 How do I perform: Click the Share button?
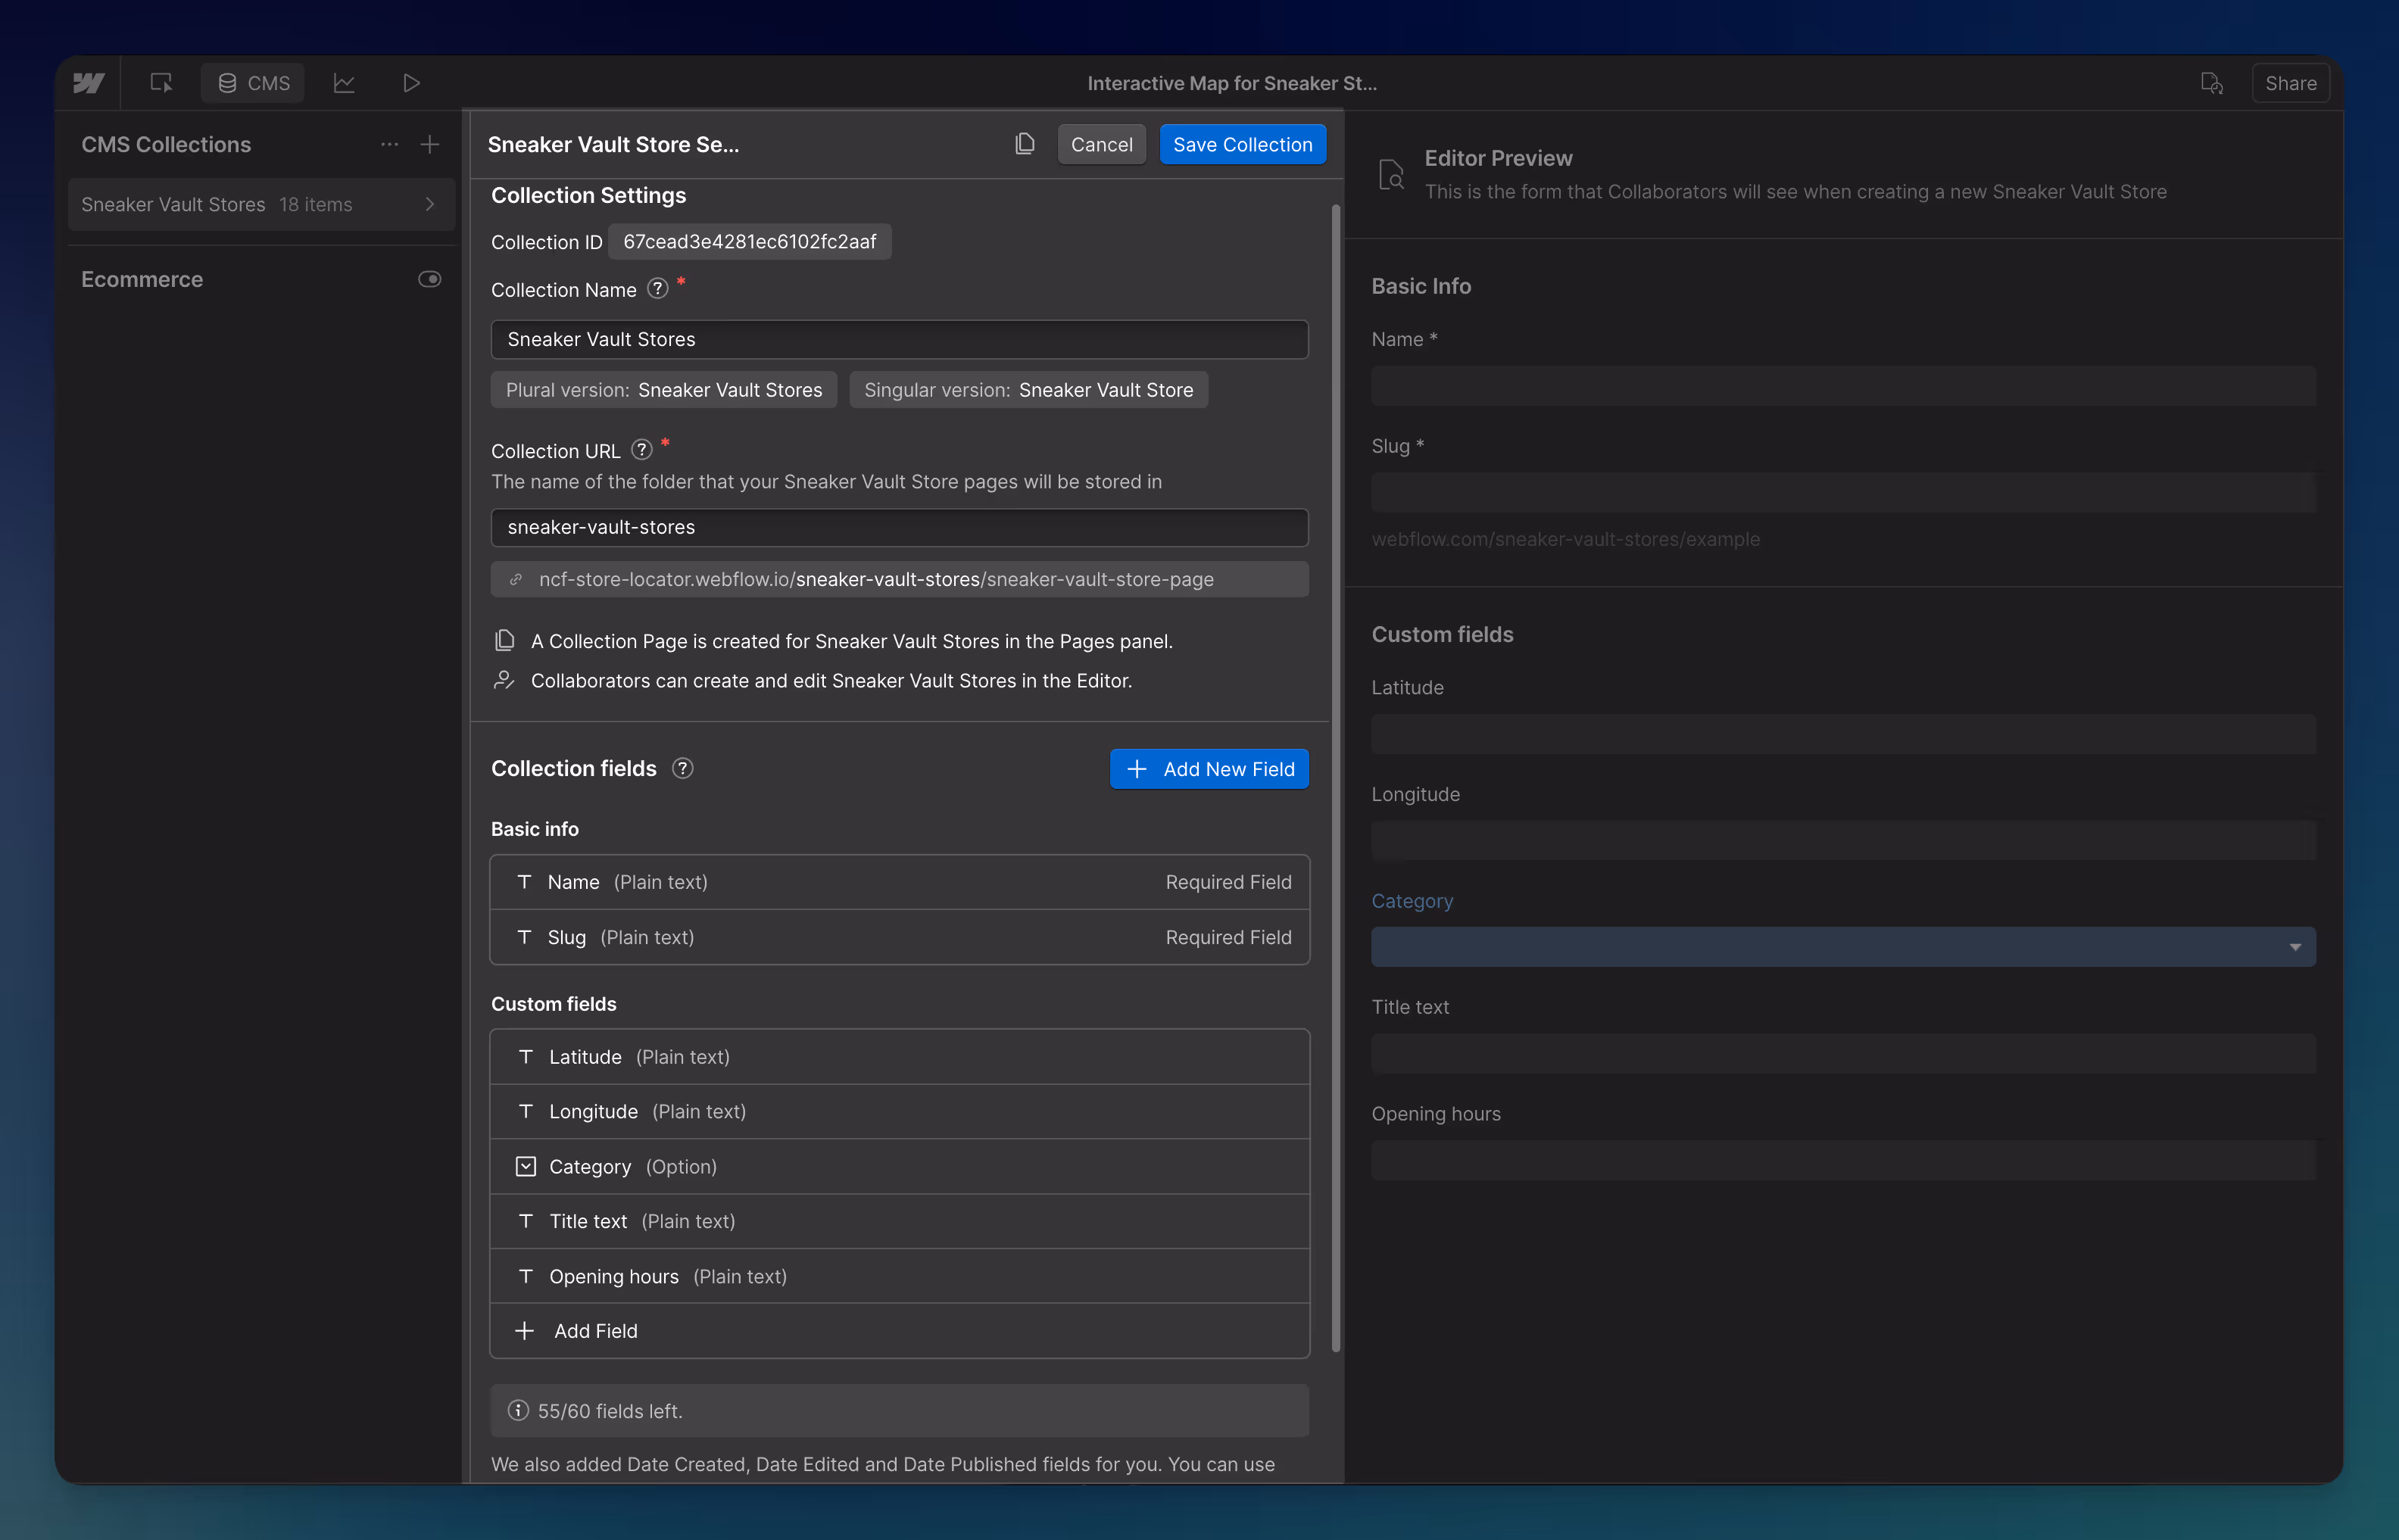[x=2290, y=83]
